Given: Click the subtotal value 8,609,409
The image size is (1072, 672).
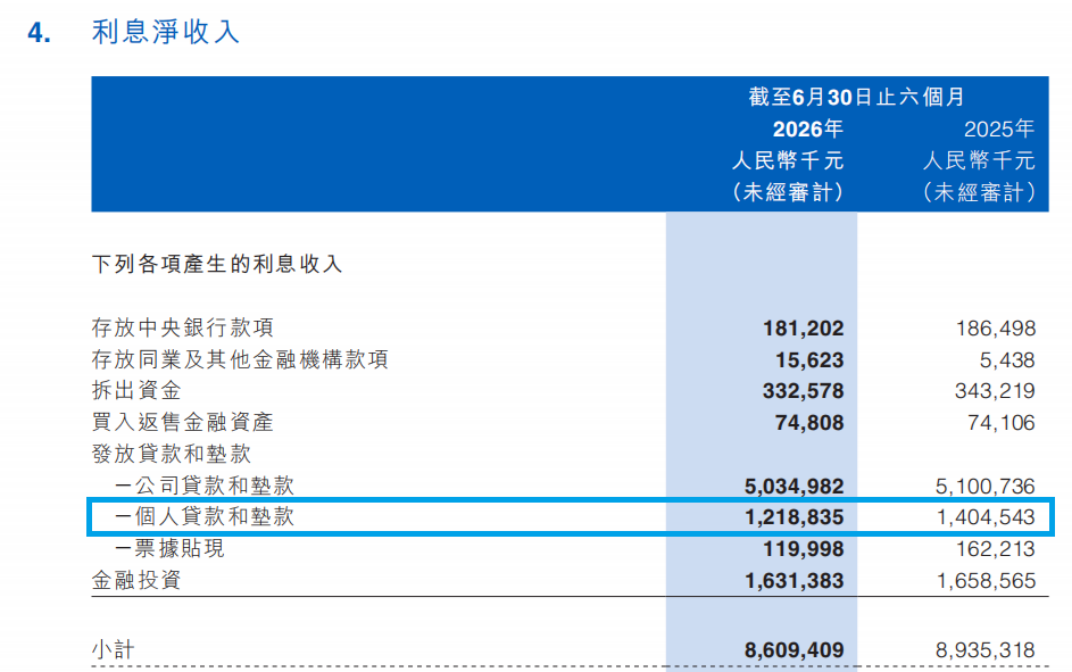Looking at the screenshot, I should click(x=794, y=650).
